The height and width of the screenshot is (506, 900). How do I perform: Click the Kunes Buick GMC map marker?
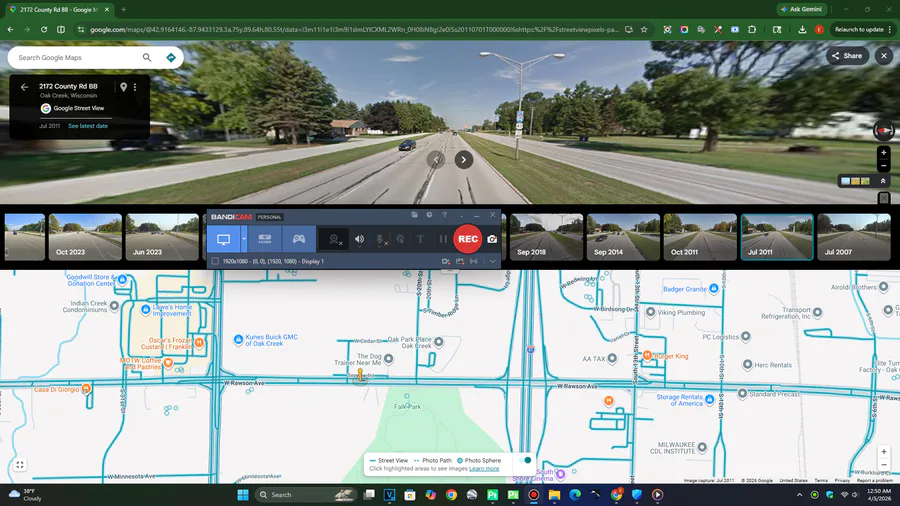click(238, 340)
